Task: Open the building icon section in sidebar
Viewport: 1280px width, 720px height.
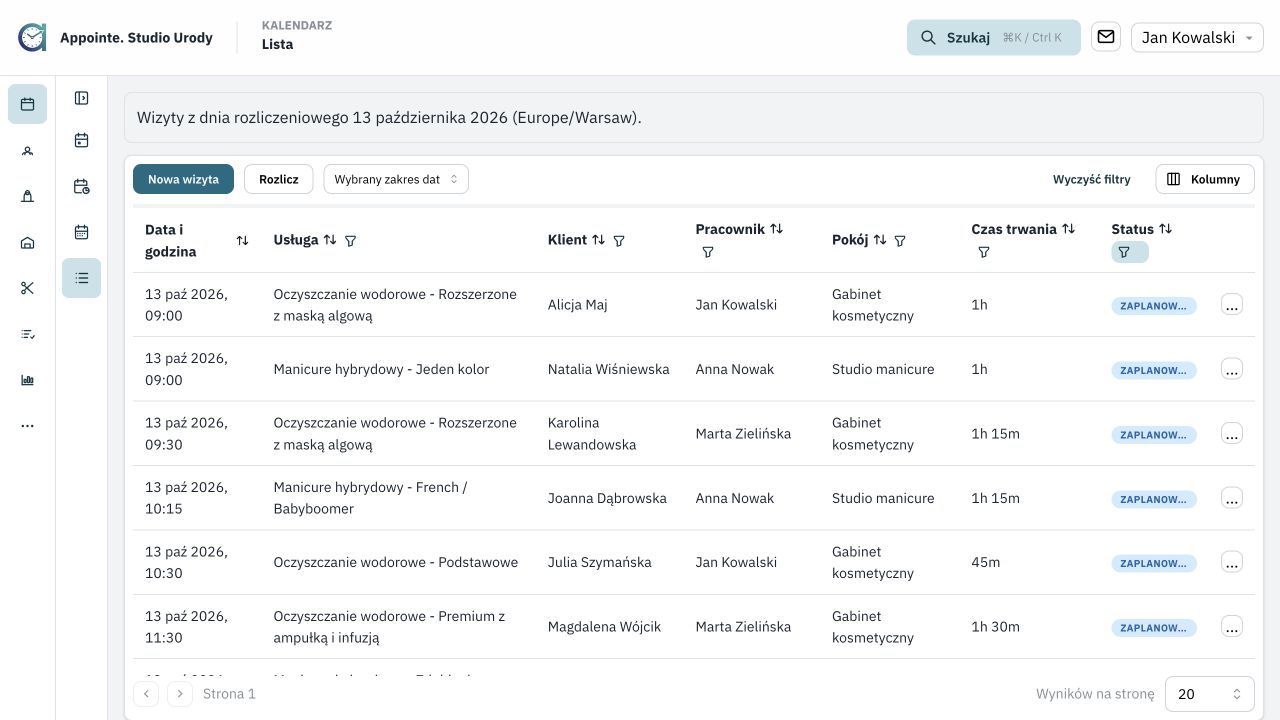Action: [27, 243]
